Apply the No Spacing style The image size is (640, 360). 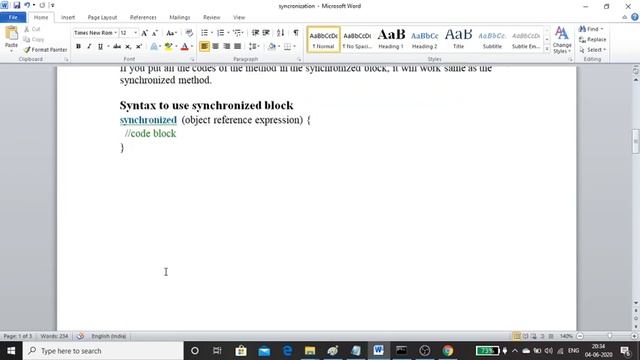(357, 39)
